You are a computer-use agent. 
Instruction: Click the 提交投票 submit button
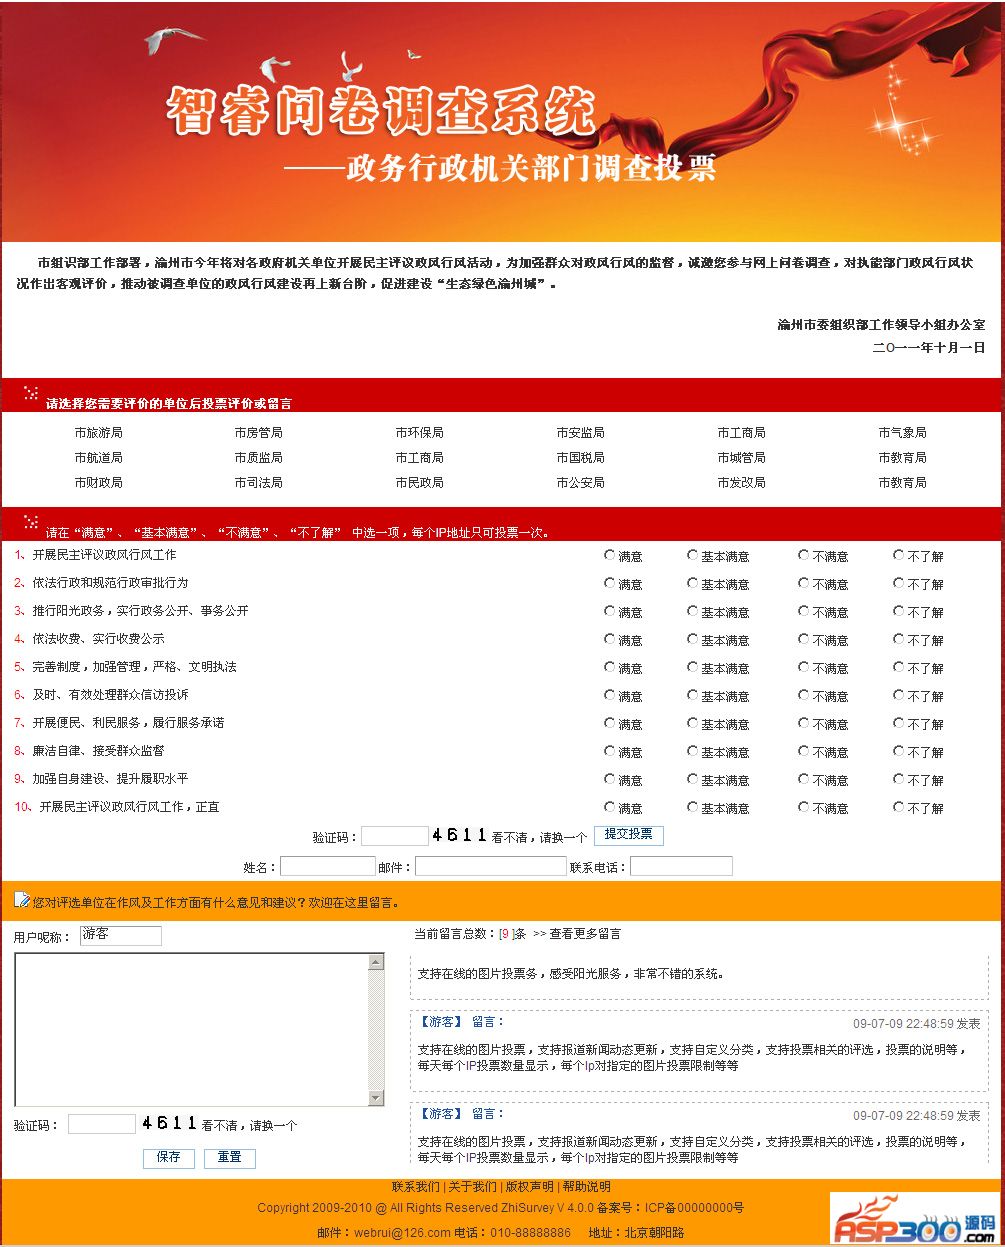pyautogui.click(x=629, y=835)
